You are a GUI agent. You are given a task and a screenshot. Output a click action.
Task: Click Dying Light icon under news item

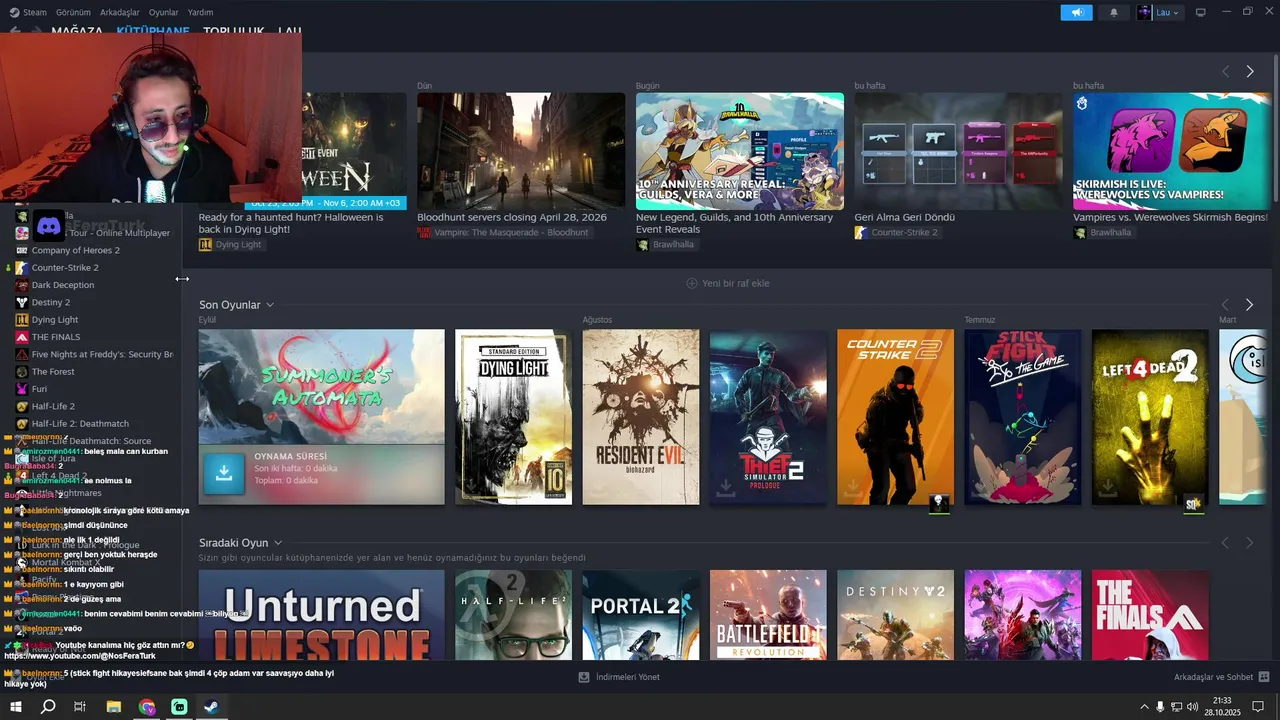(x=205, y=244)
